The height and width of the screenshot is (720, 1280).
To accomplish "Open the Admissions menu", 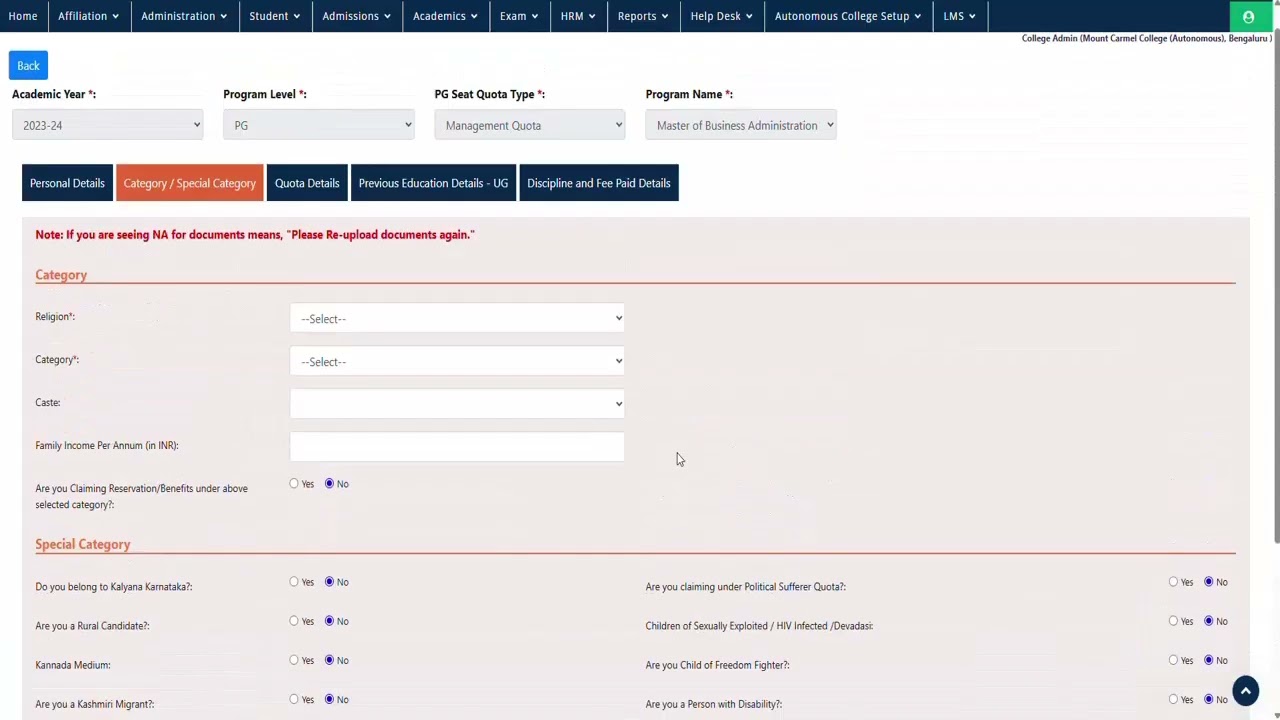I will 357,16.
